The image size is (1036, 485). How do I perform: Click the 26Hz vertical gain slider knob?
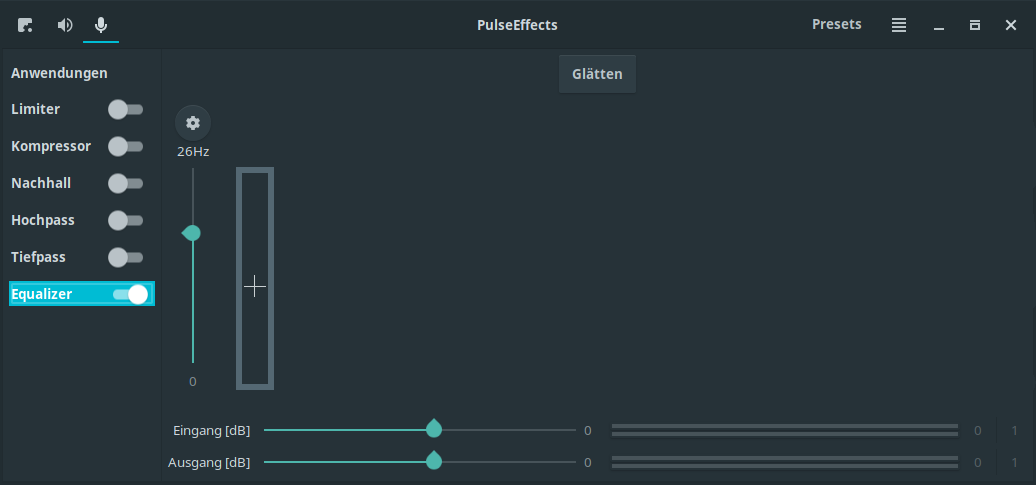(192, 233)
